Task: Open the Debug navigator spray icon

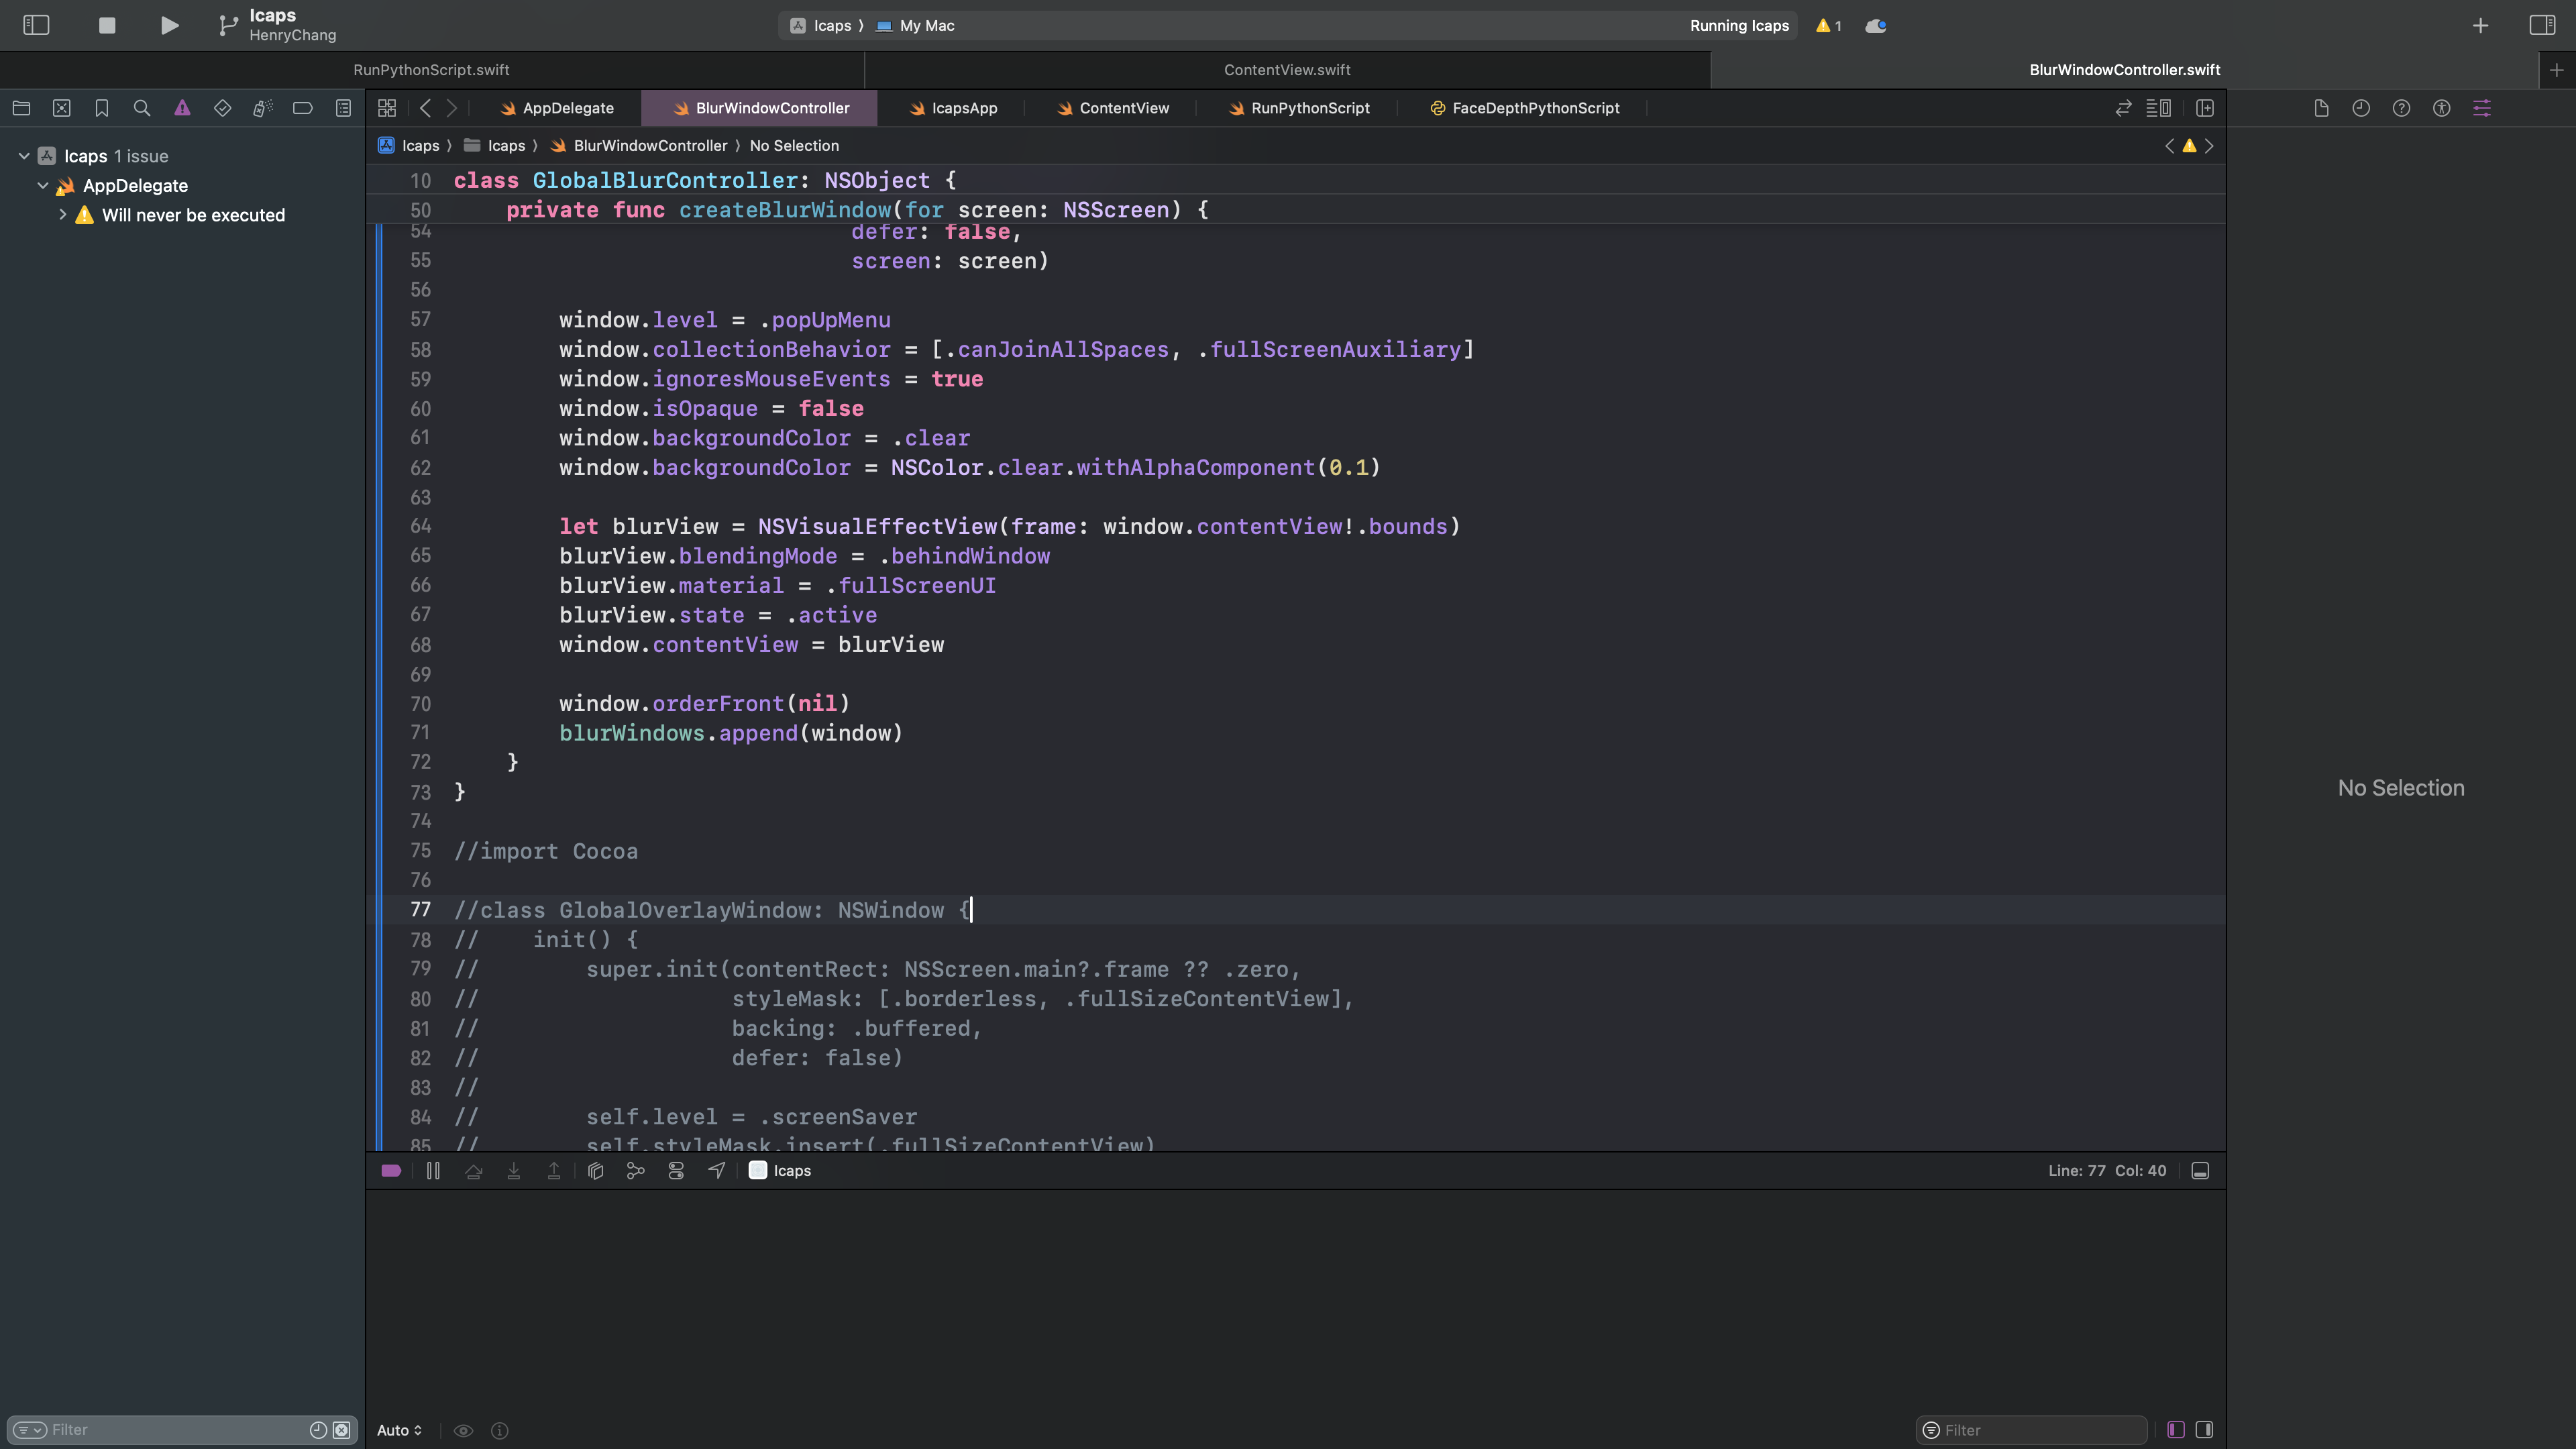Action: click(x=262, y=108)
